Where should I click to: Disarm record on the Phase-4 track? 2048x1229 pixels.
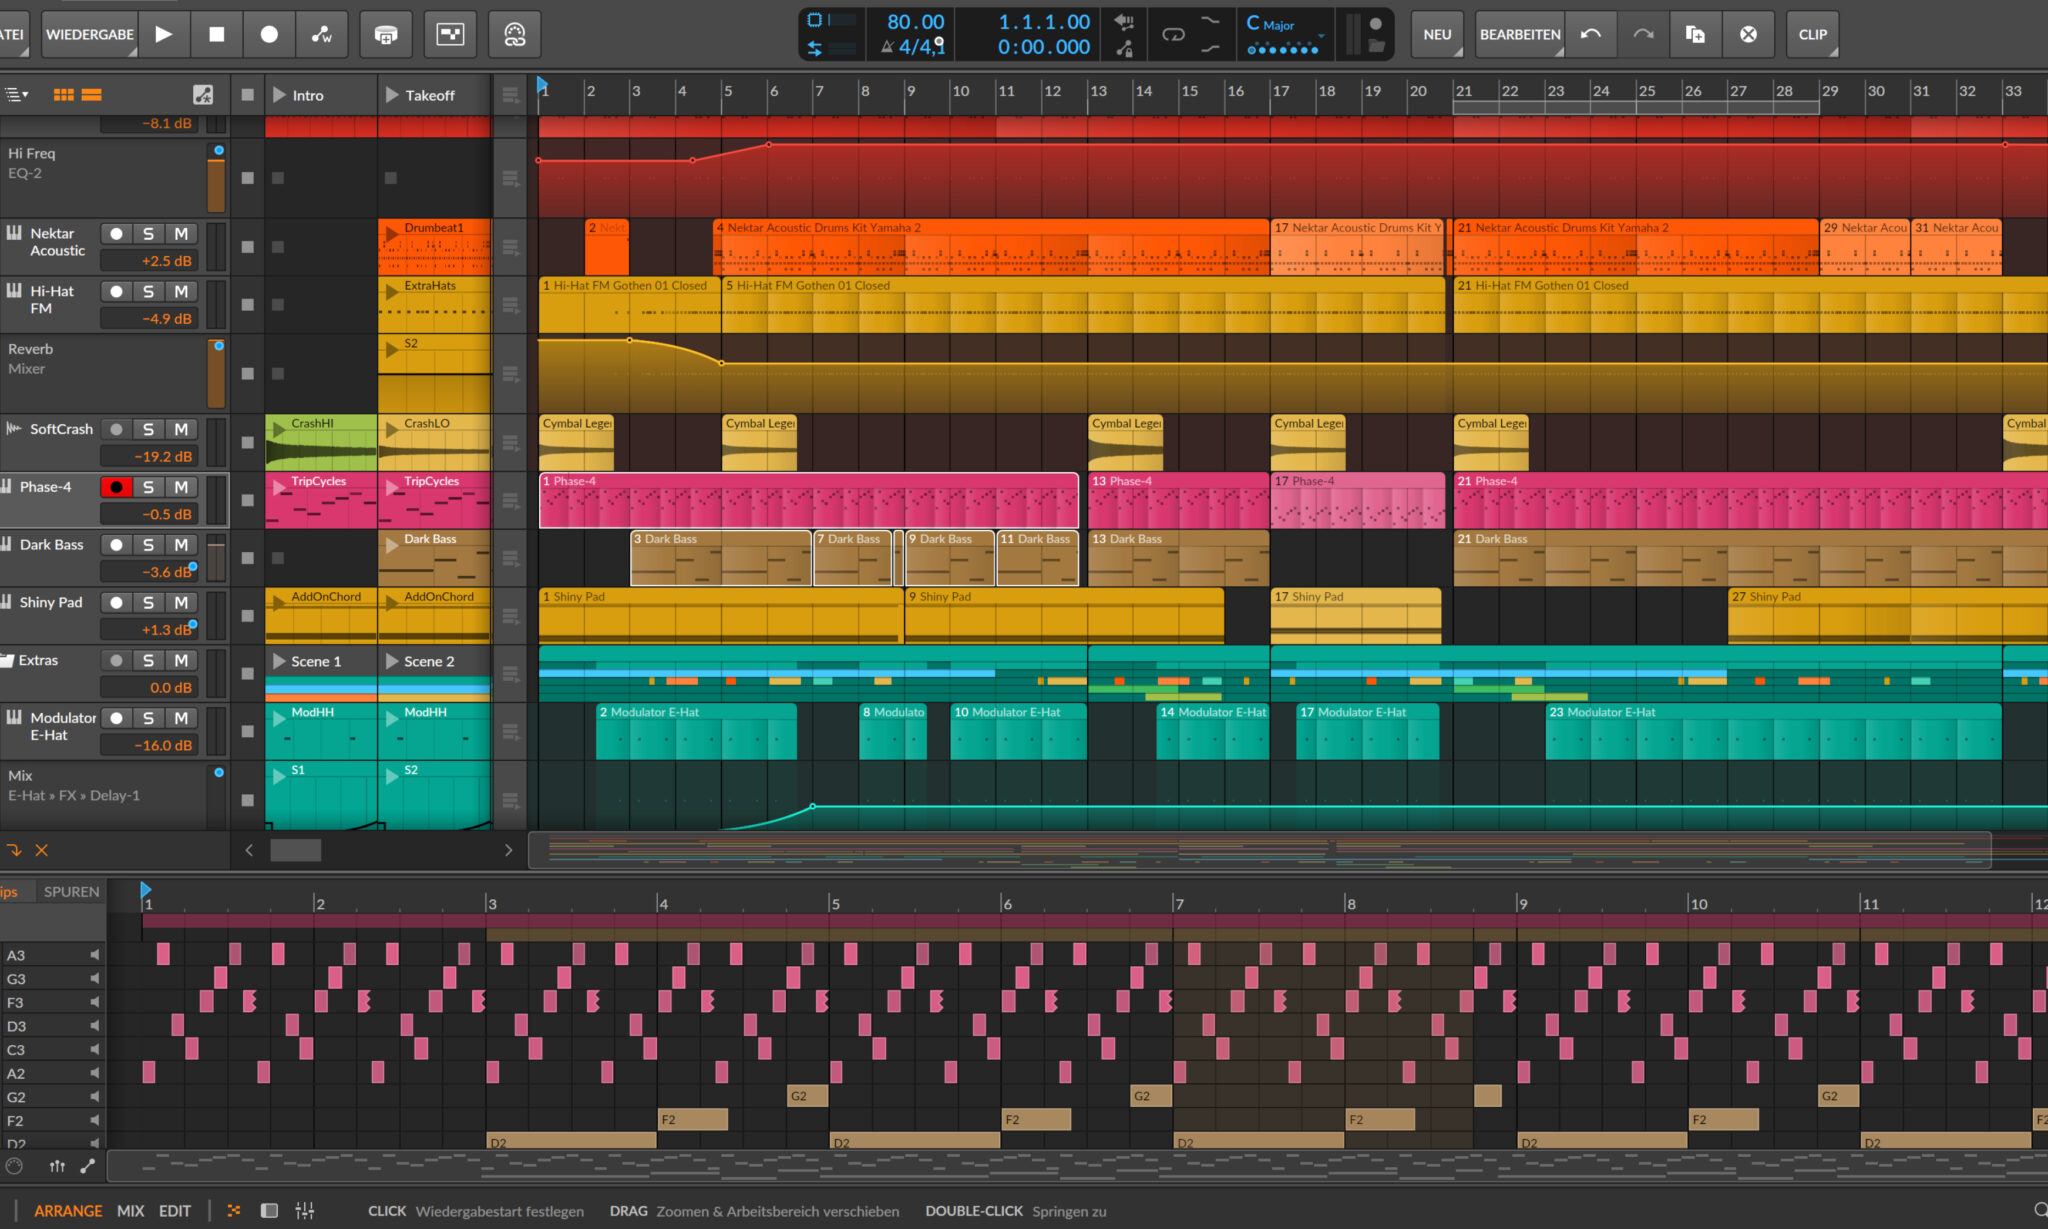pos(116,487)
